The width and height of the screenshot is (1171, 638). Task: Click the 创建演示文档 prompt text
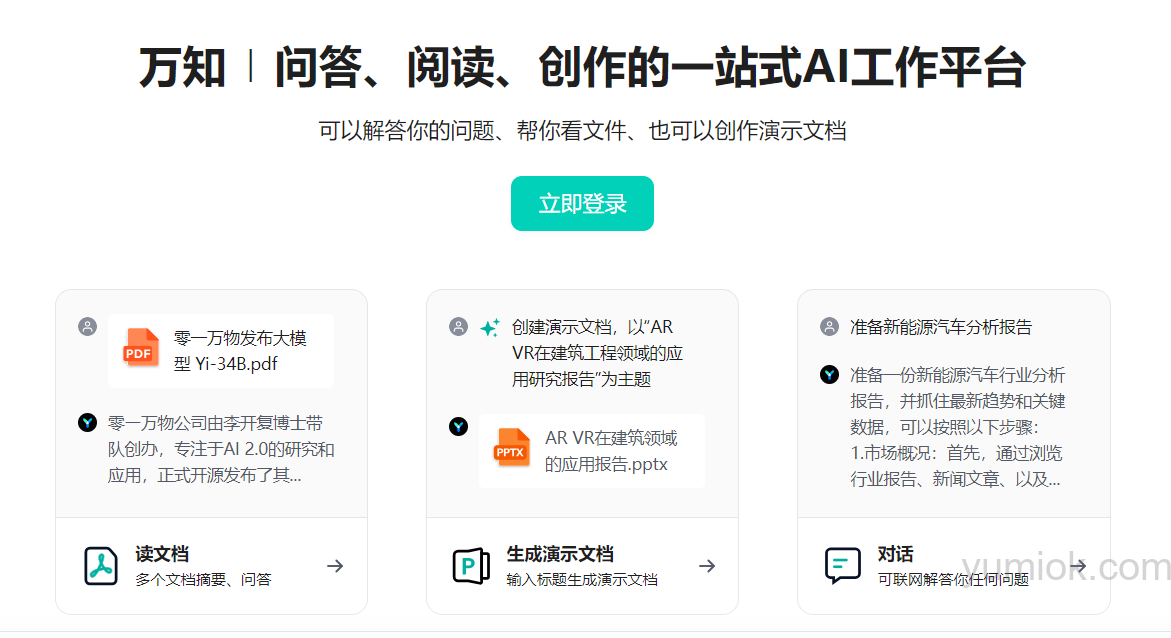tap(597, 353)
